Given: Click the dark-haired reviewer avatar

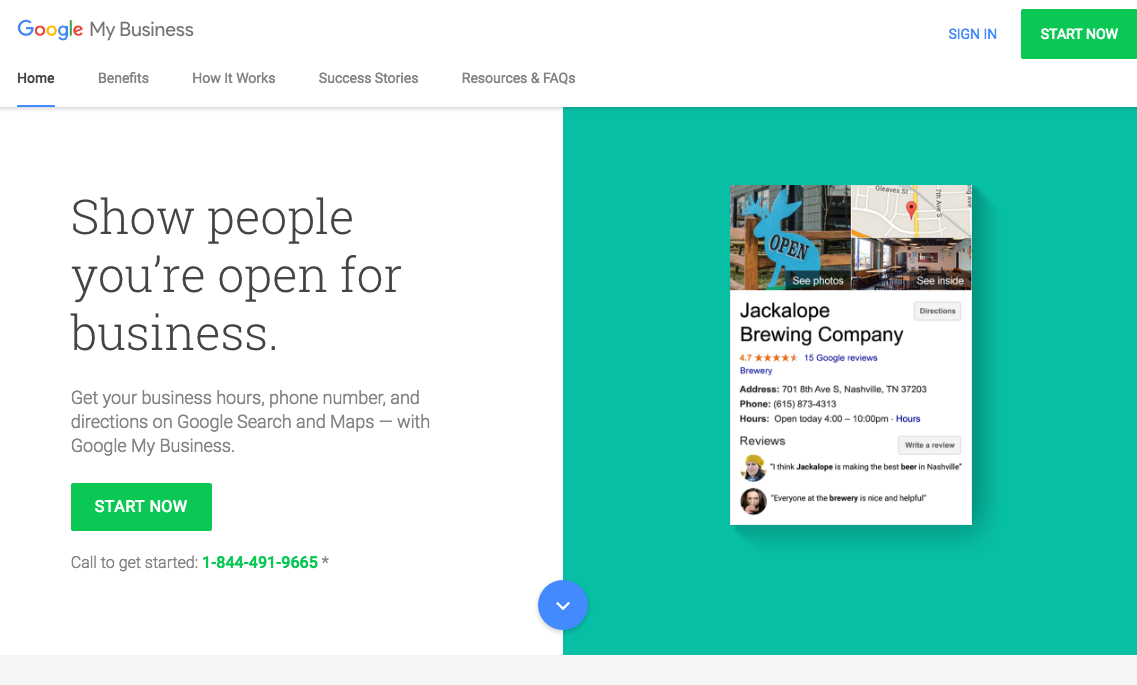Looking at the screenshot, I should pos(753,501).
